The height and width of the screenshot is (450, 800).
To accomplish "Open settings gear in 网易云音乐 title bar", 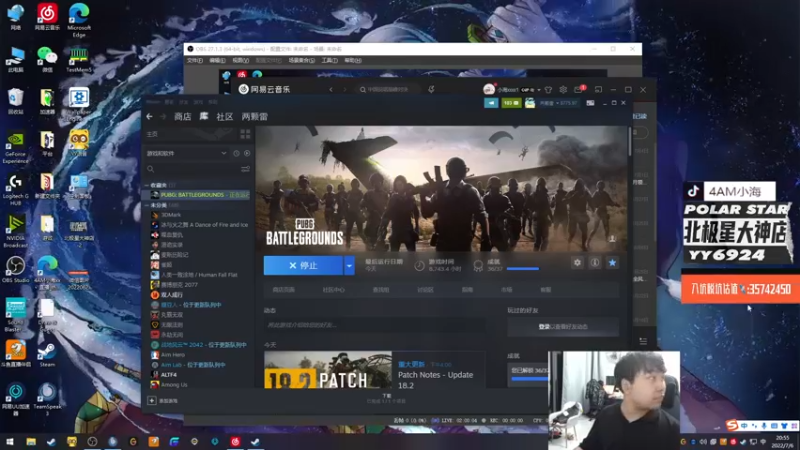I will 563,90.
